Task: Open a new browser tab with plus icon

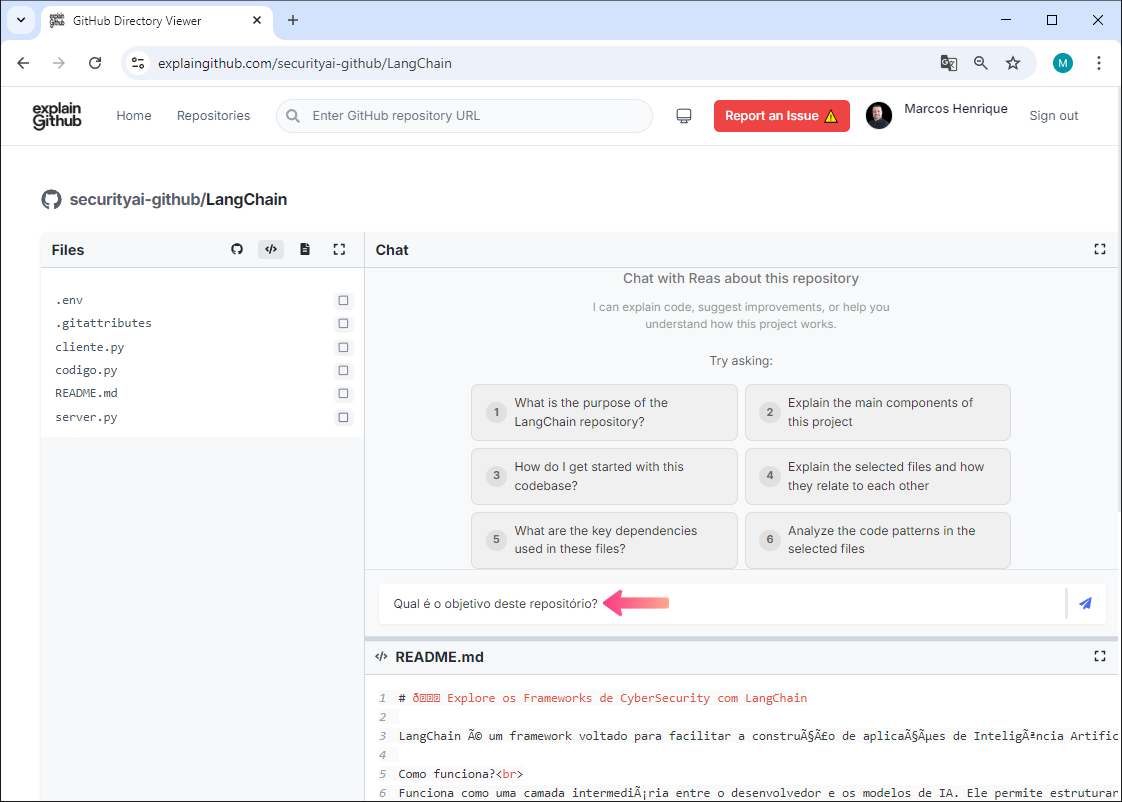Action: (293, 20)
